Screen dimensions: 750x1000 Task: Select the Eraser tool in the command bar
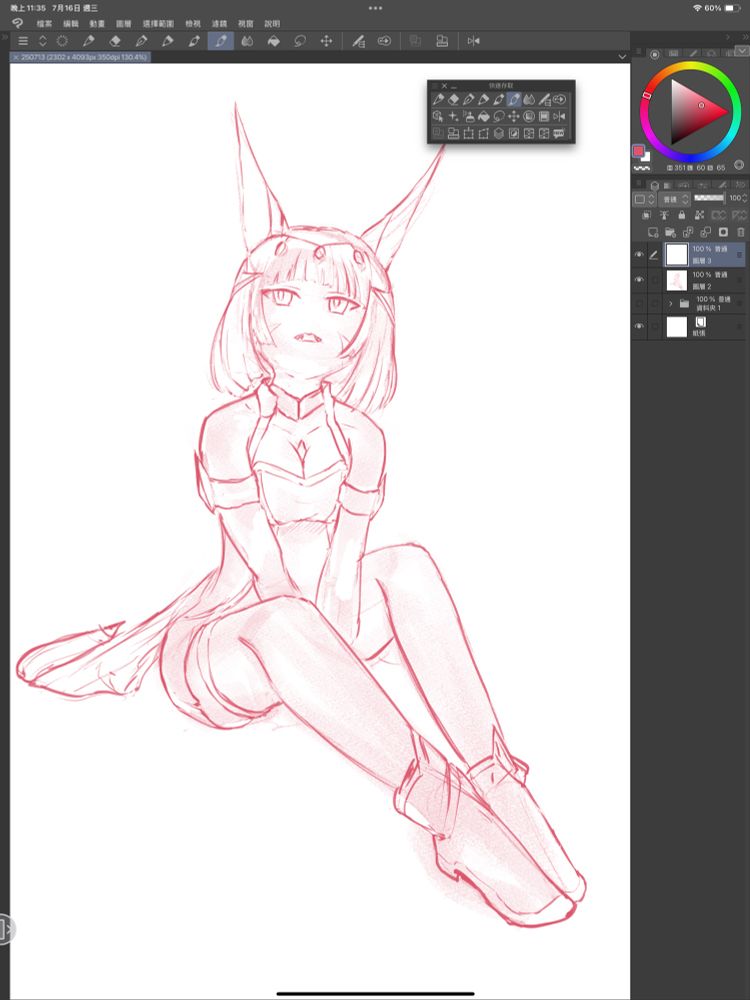click(115, 41)
